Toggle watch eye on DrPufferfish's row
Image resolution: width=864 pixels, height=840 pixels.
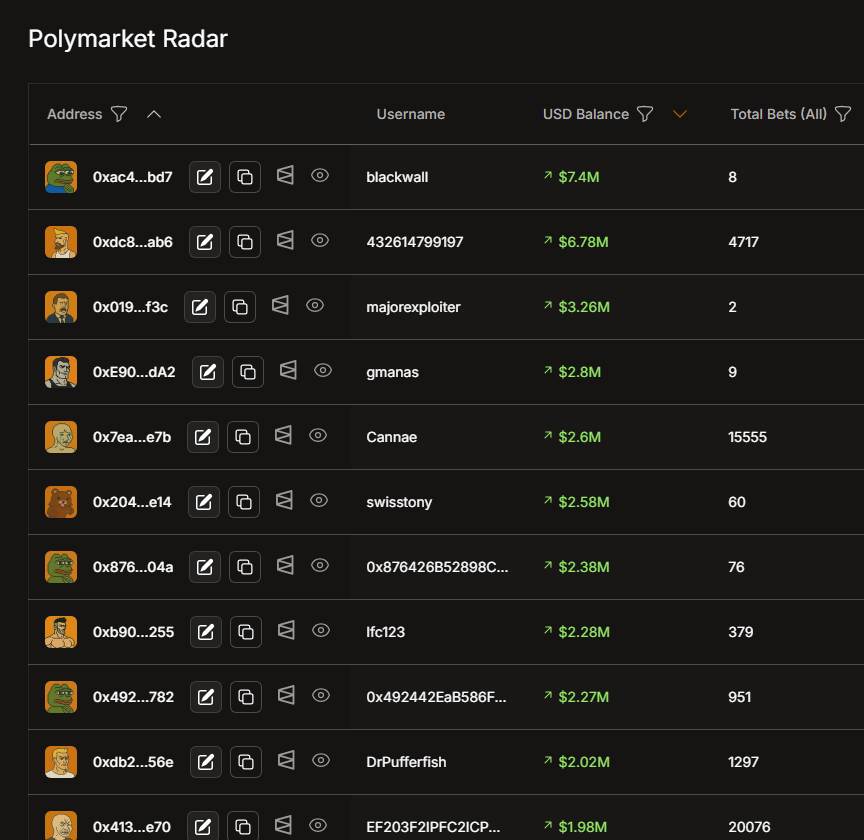(320, 760)
